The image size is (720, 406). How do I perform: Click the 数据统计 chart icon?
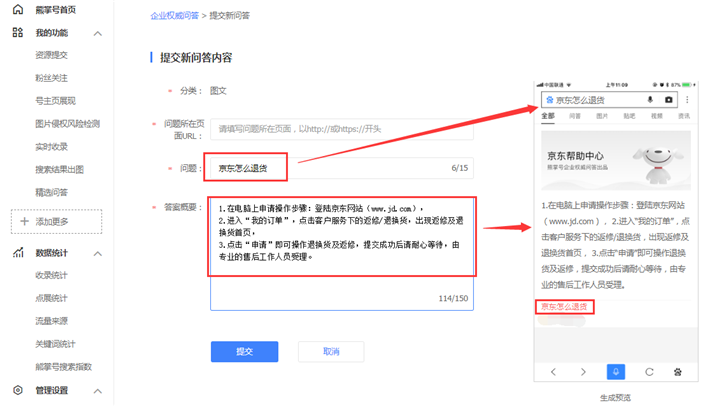(x=18, y=253)
